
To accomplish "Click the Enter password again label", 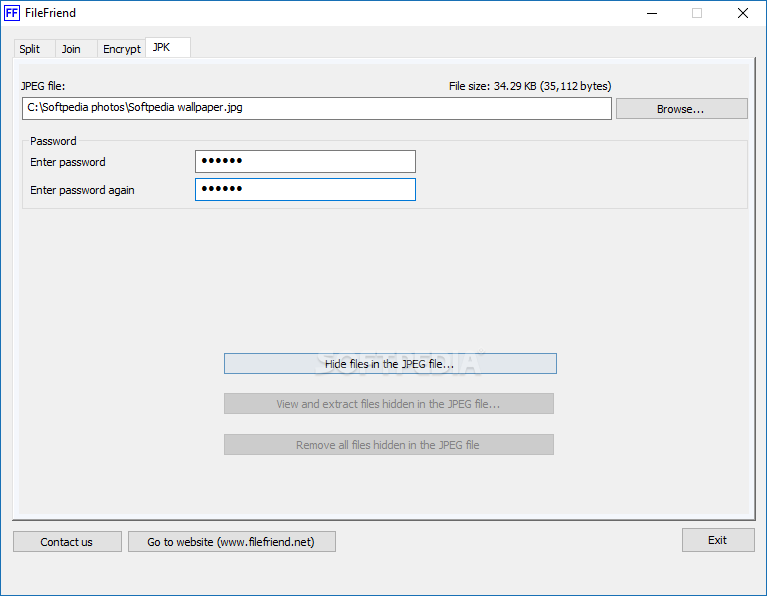I will [82, 190].
